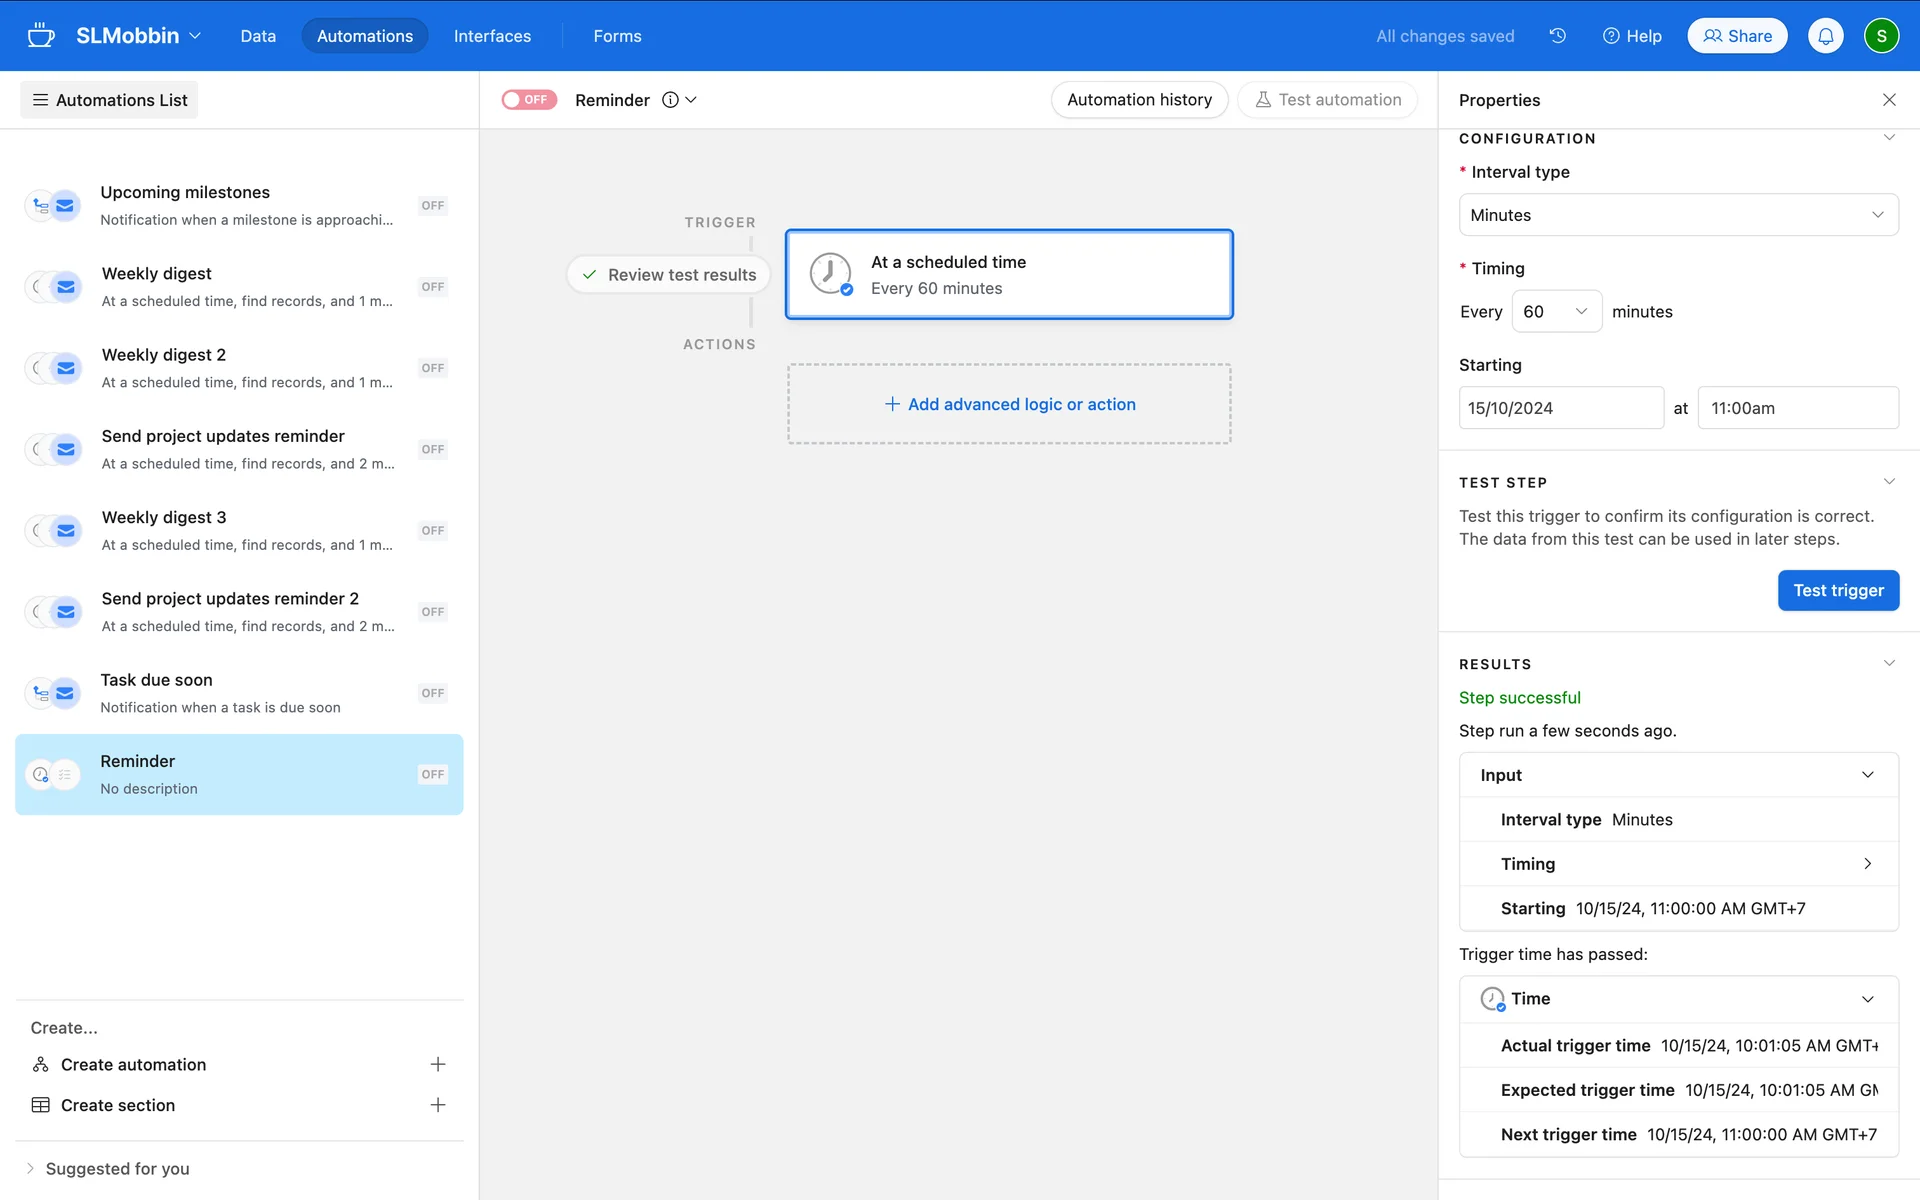
Task: Click the starting date input field
Action: pyautogui.click(x=1560, y=408)
